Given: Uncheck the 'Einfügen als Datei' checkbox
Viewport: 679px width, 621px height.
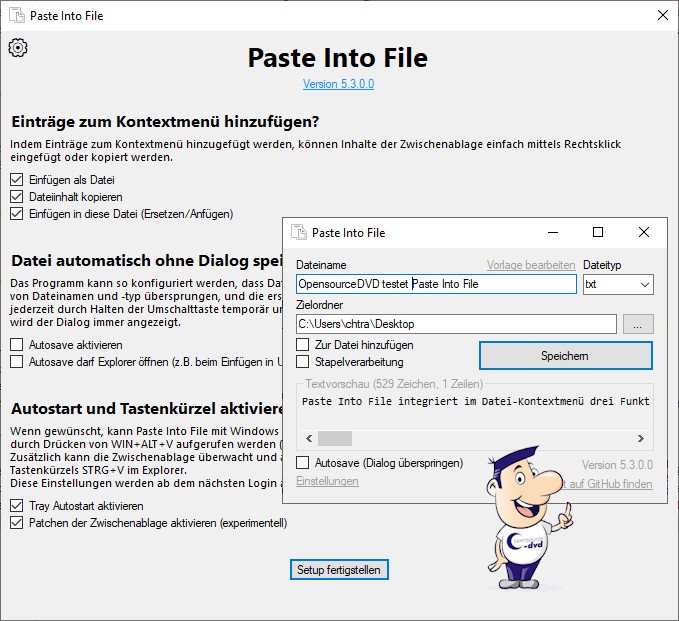Looking at the screenshot, I should [16, 180].
